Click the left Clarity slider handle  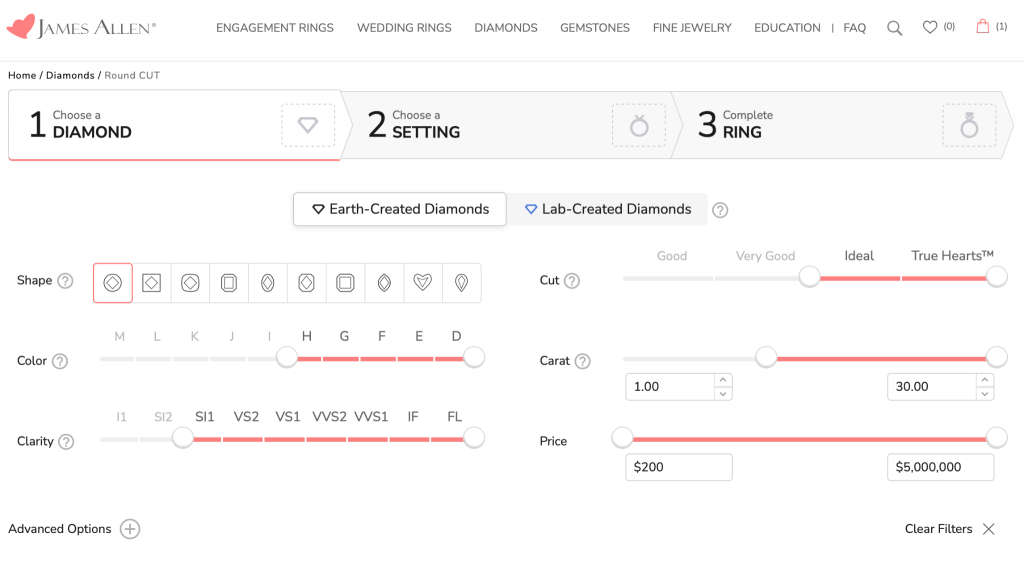pyautogui.click(x=183, y=437)
